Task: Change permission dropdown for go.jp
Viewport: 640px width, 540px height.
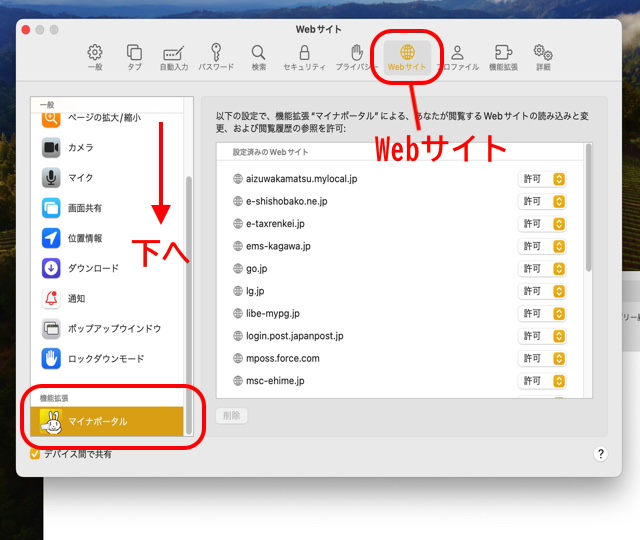Action: (543, 268)
